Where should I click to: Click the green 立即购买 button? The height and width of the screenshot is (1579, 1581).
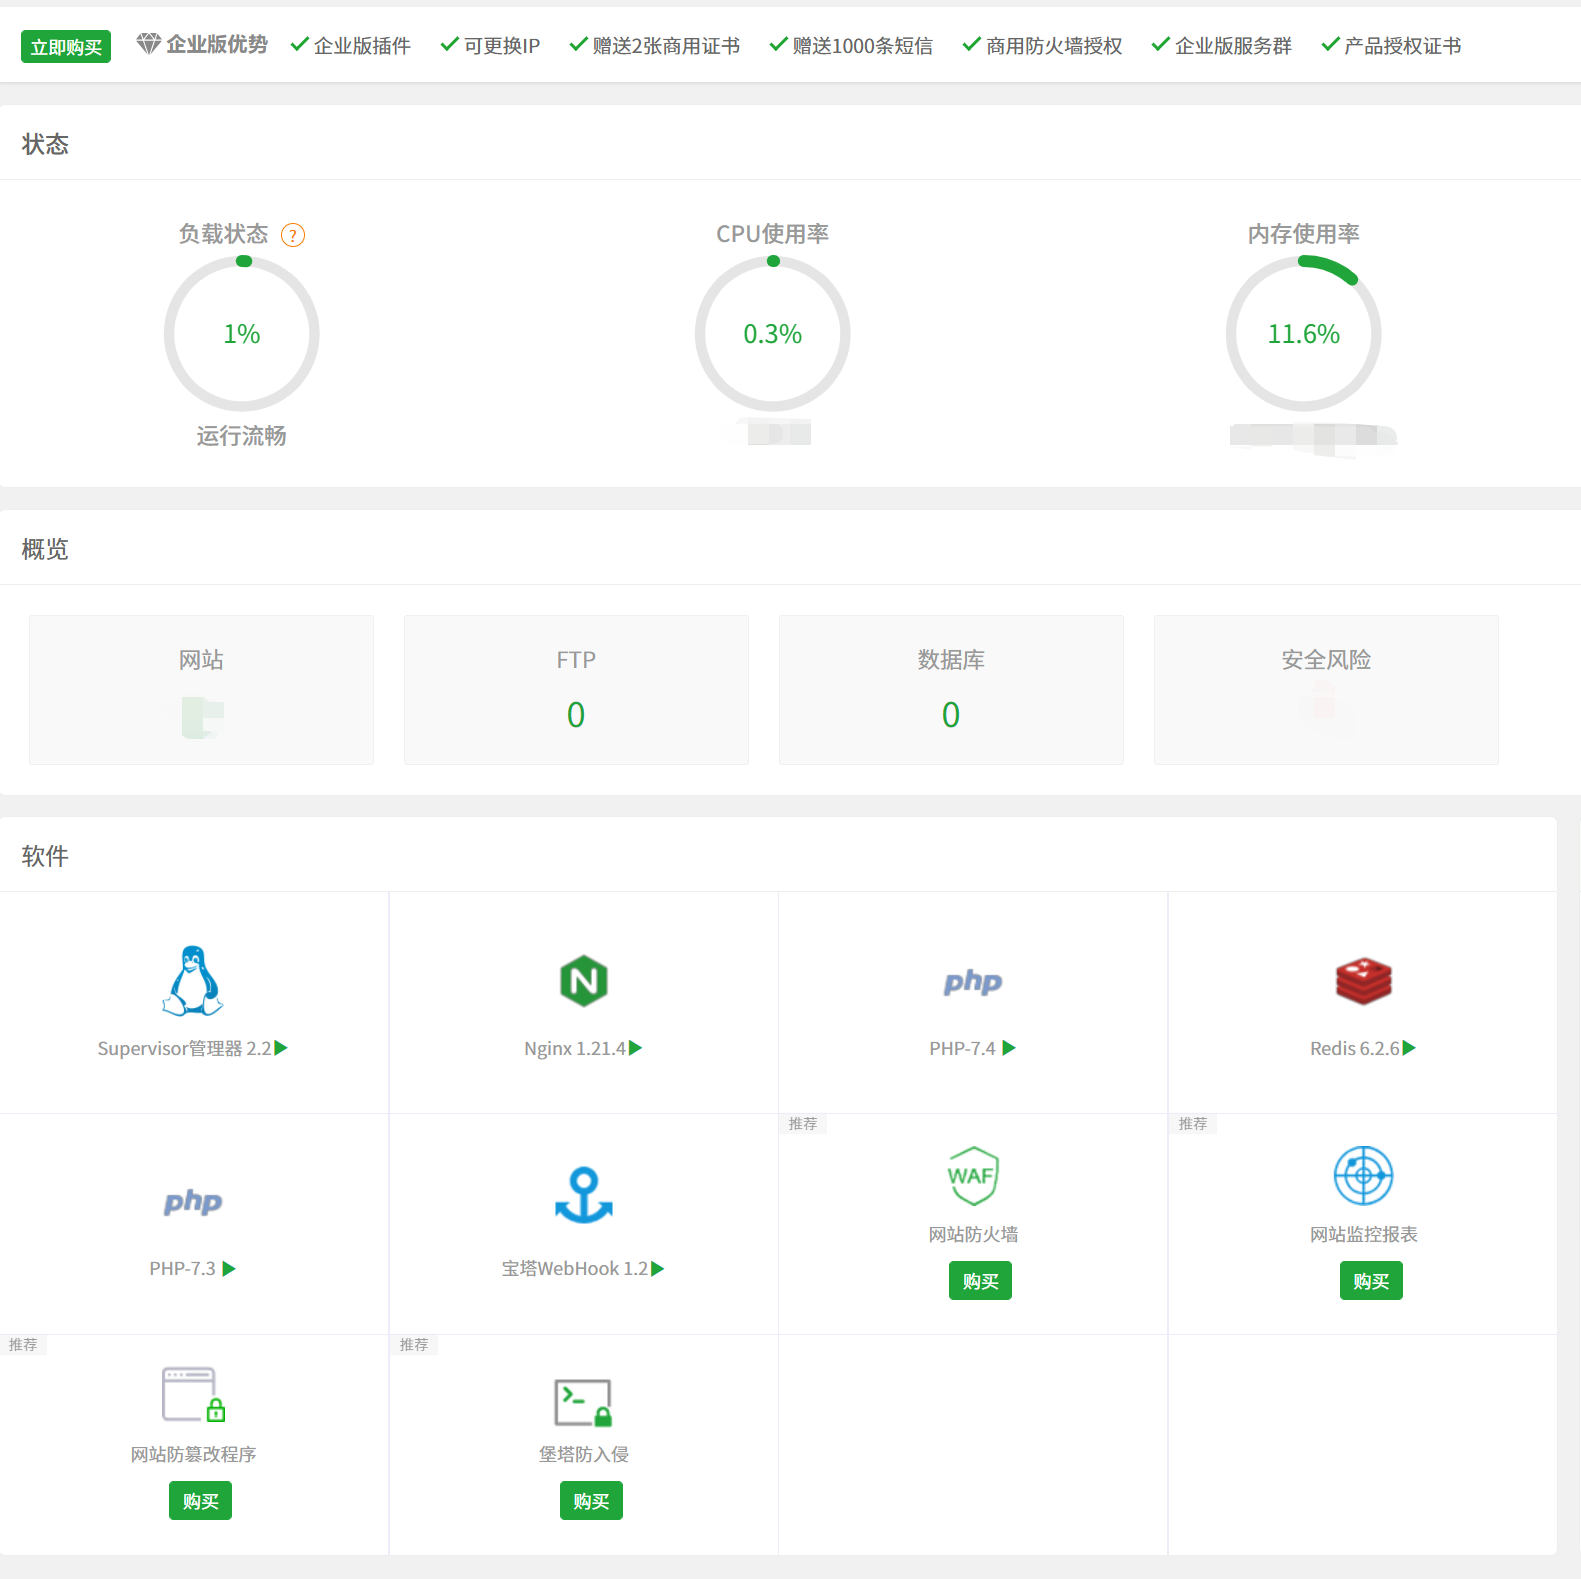click(x=66, y=47)
